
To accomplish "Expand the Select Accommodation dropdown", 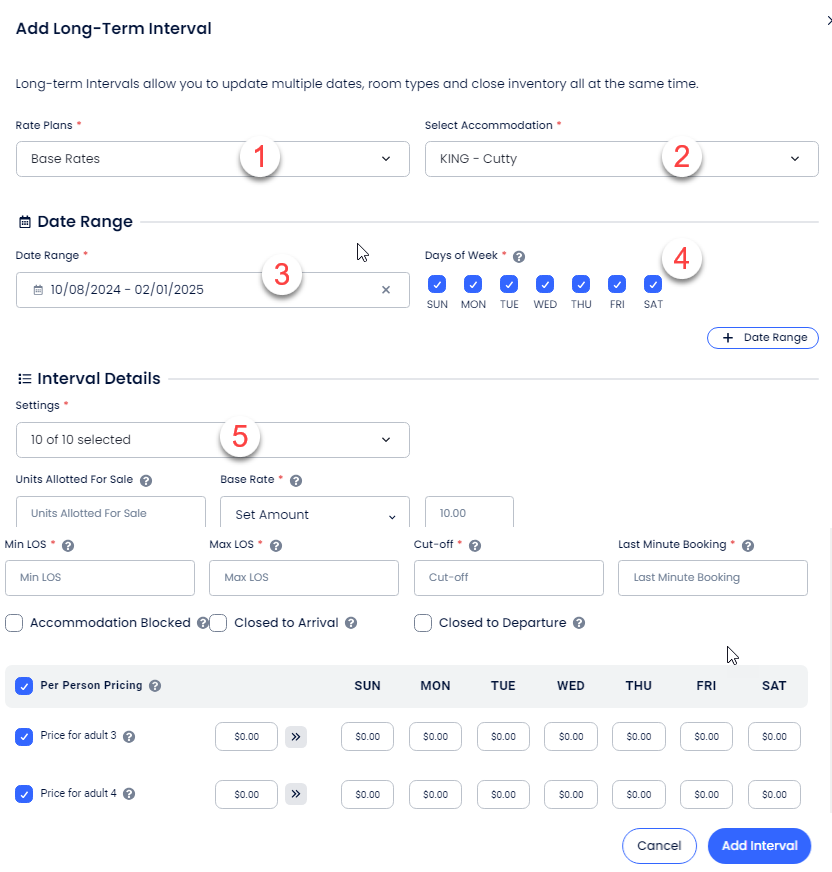I will [621, 159].
